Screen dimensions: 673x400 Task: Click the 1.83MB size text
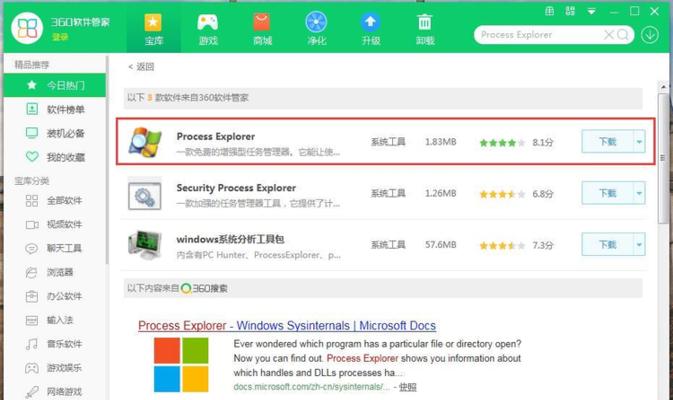click(441, 142)
